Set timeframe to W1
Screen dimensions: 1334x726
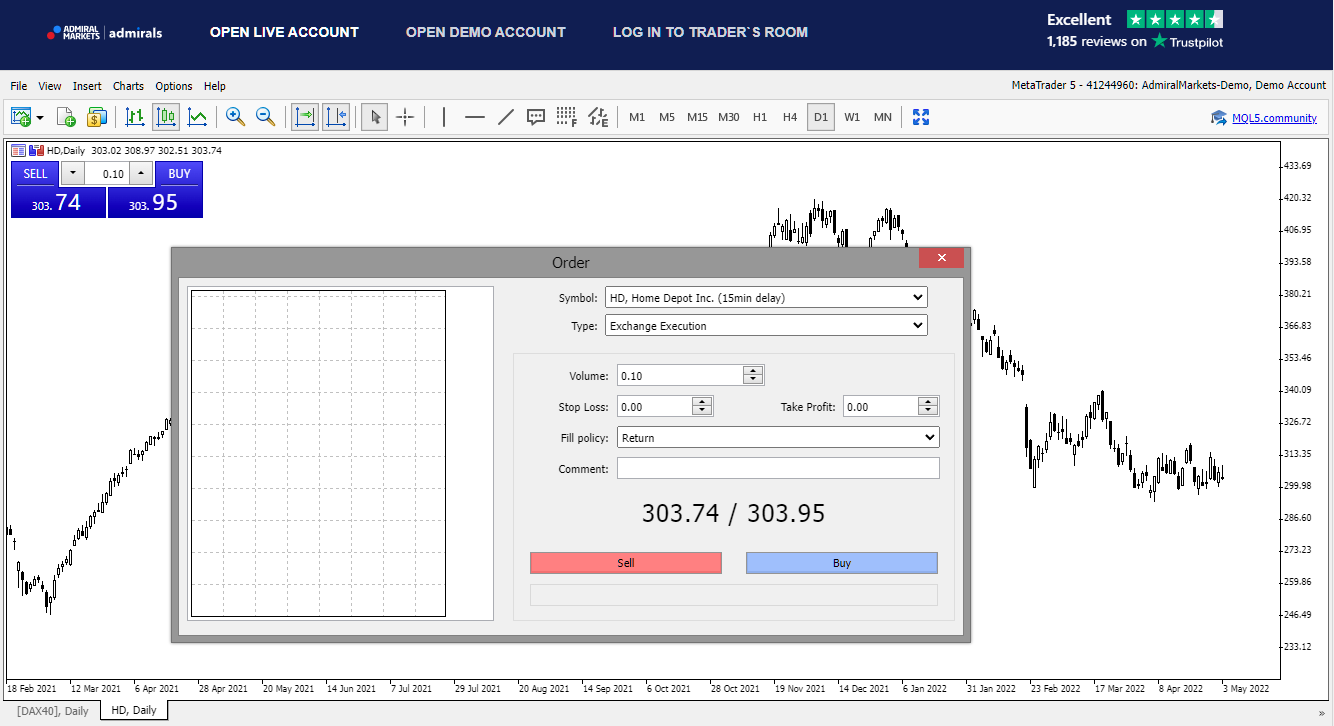pyautogui.click(x=852, y=117)
